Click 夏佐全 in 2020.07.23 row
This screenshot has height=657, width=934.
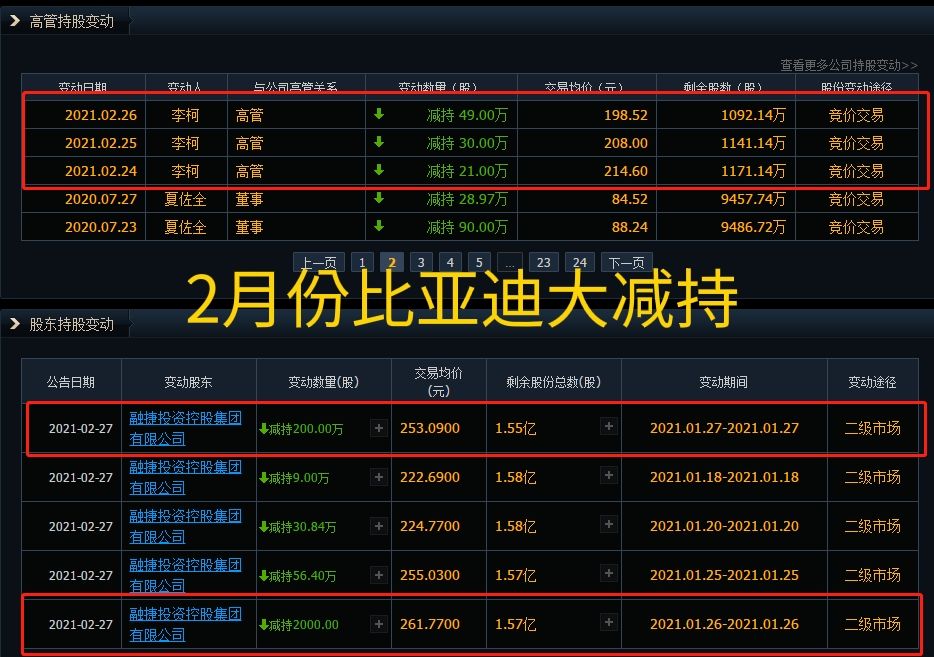click(185, 227)
